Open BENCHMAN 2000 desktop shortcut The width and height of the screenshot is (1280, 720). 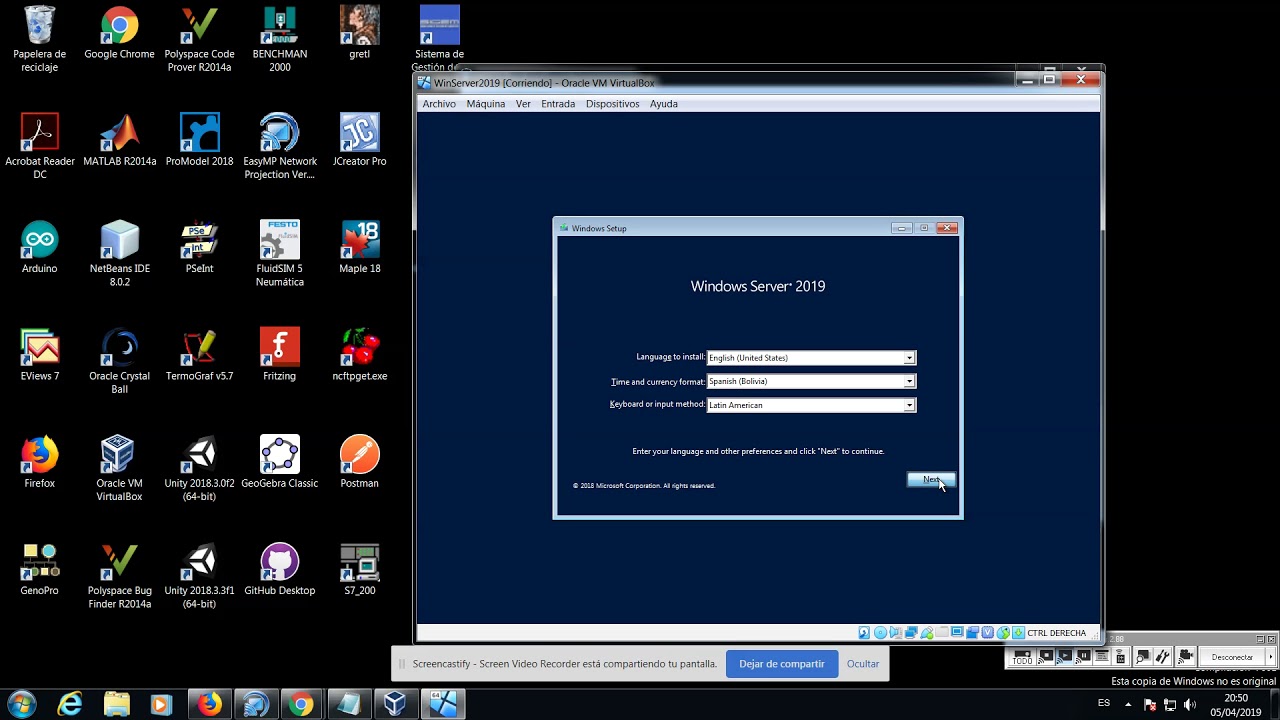tap(280, 38)
